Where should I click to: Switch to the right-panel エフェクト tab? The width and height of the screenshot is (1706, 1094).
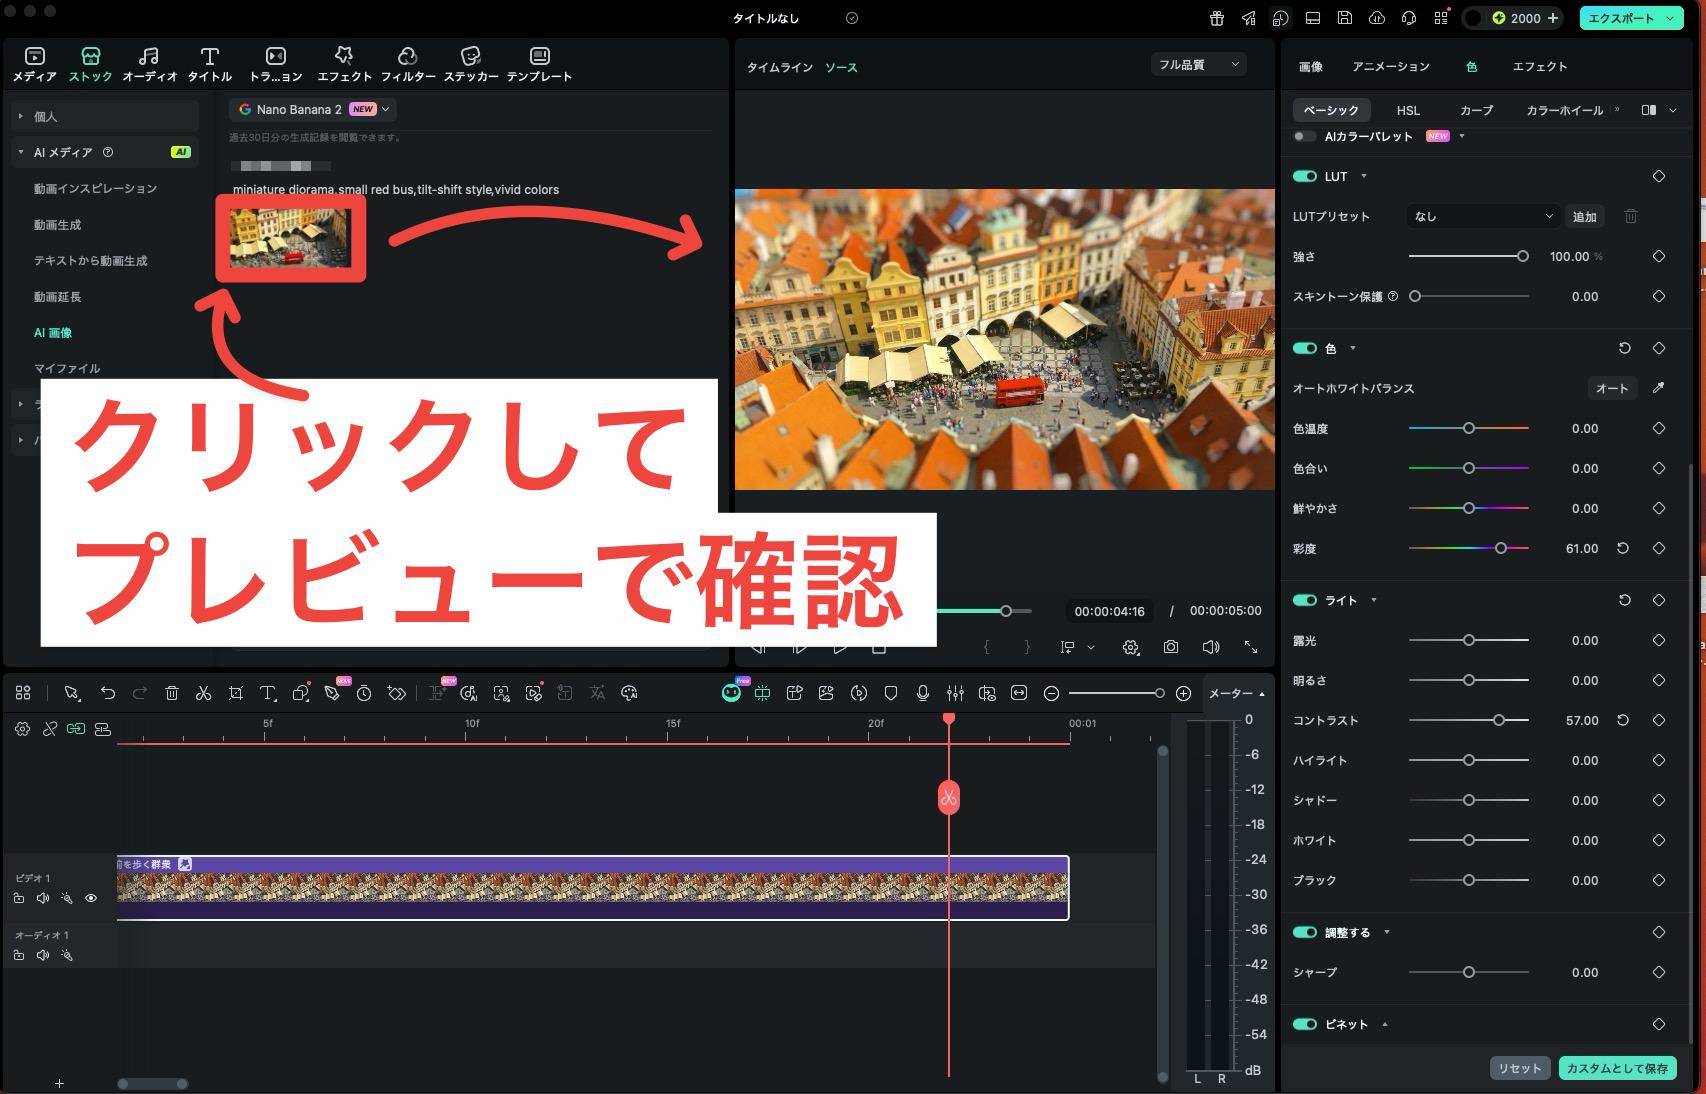pos(1540,67)
